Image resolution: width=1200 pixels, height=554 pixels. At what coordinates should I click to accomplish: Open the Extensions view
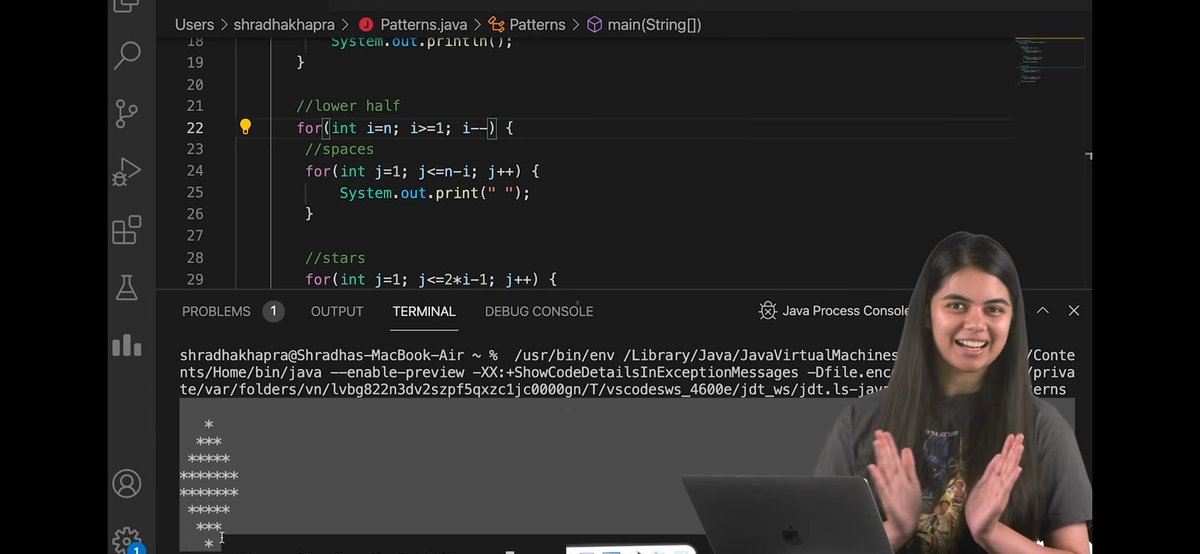click(x=127, y=230)
